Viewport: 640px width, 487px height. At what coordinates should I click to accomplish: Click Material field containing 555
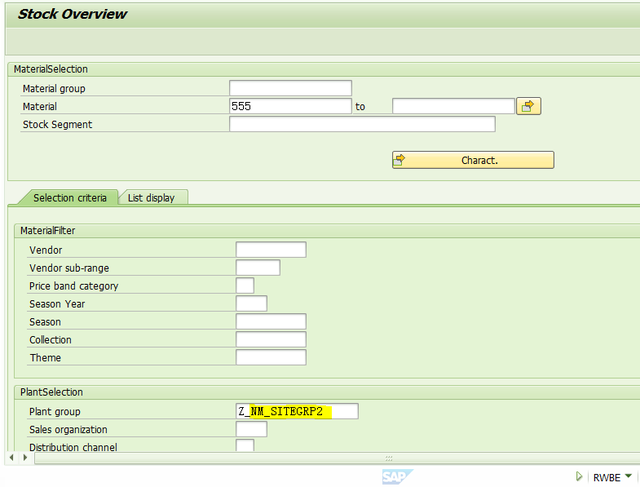tap(290, 106)
